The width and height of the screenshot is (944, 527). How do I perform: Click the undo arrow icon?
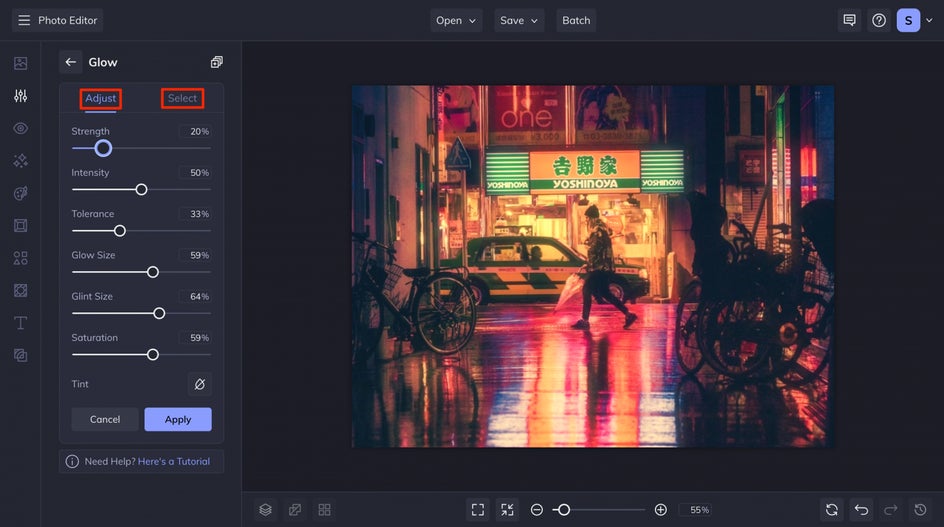(861, 510)
